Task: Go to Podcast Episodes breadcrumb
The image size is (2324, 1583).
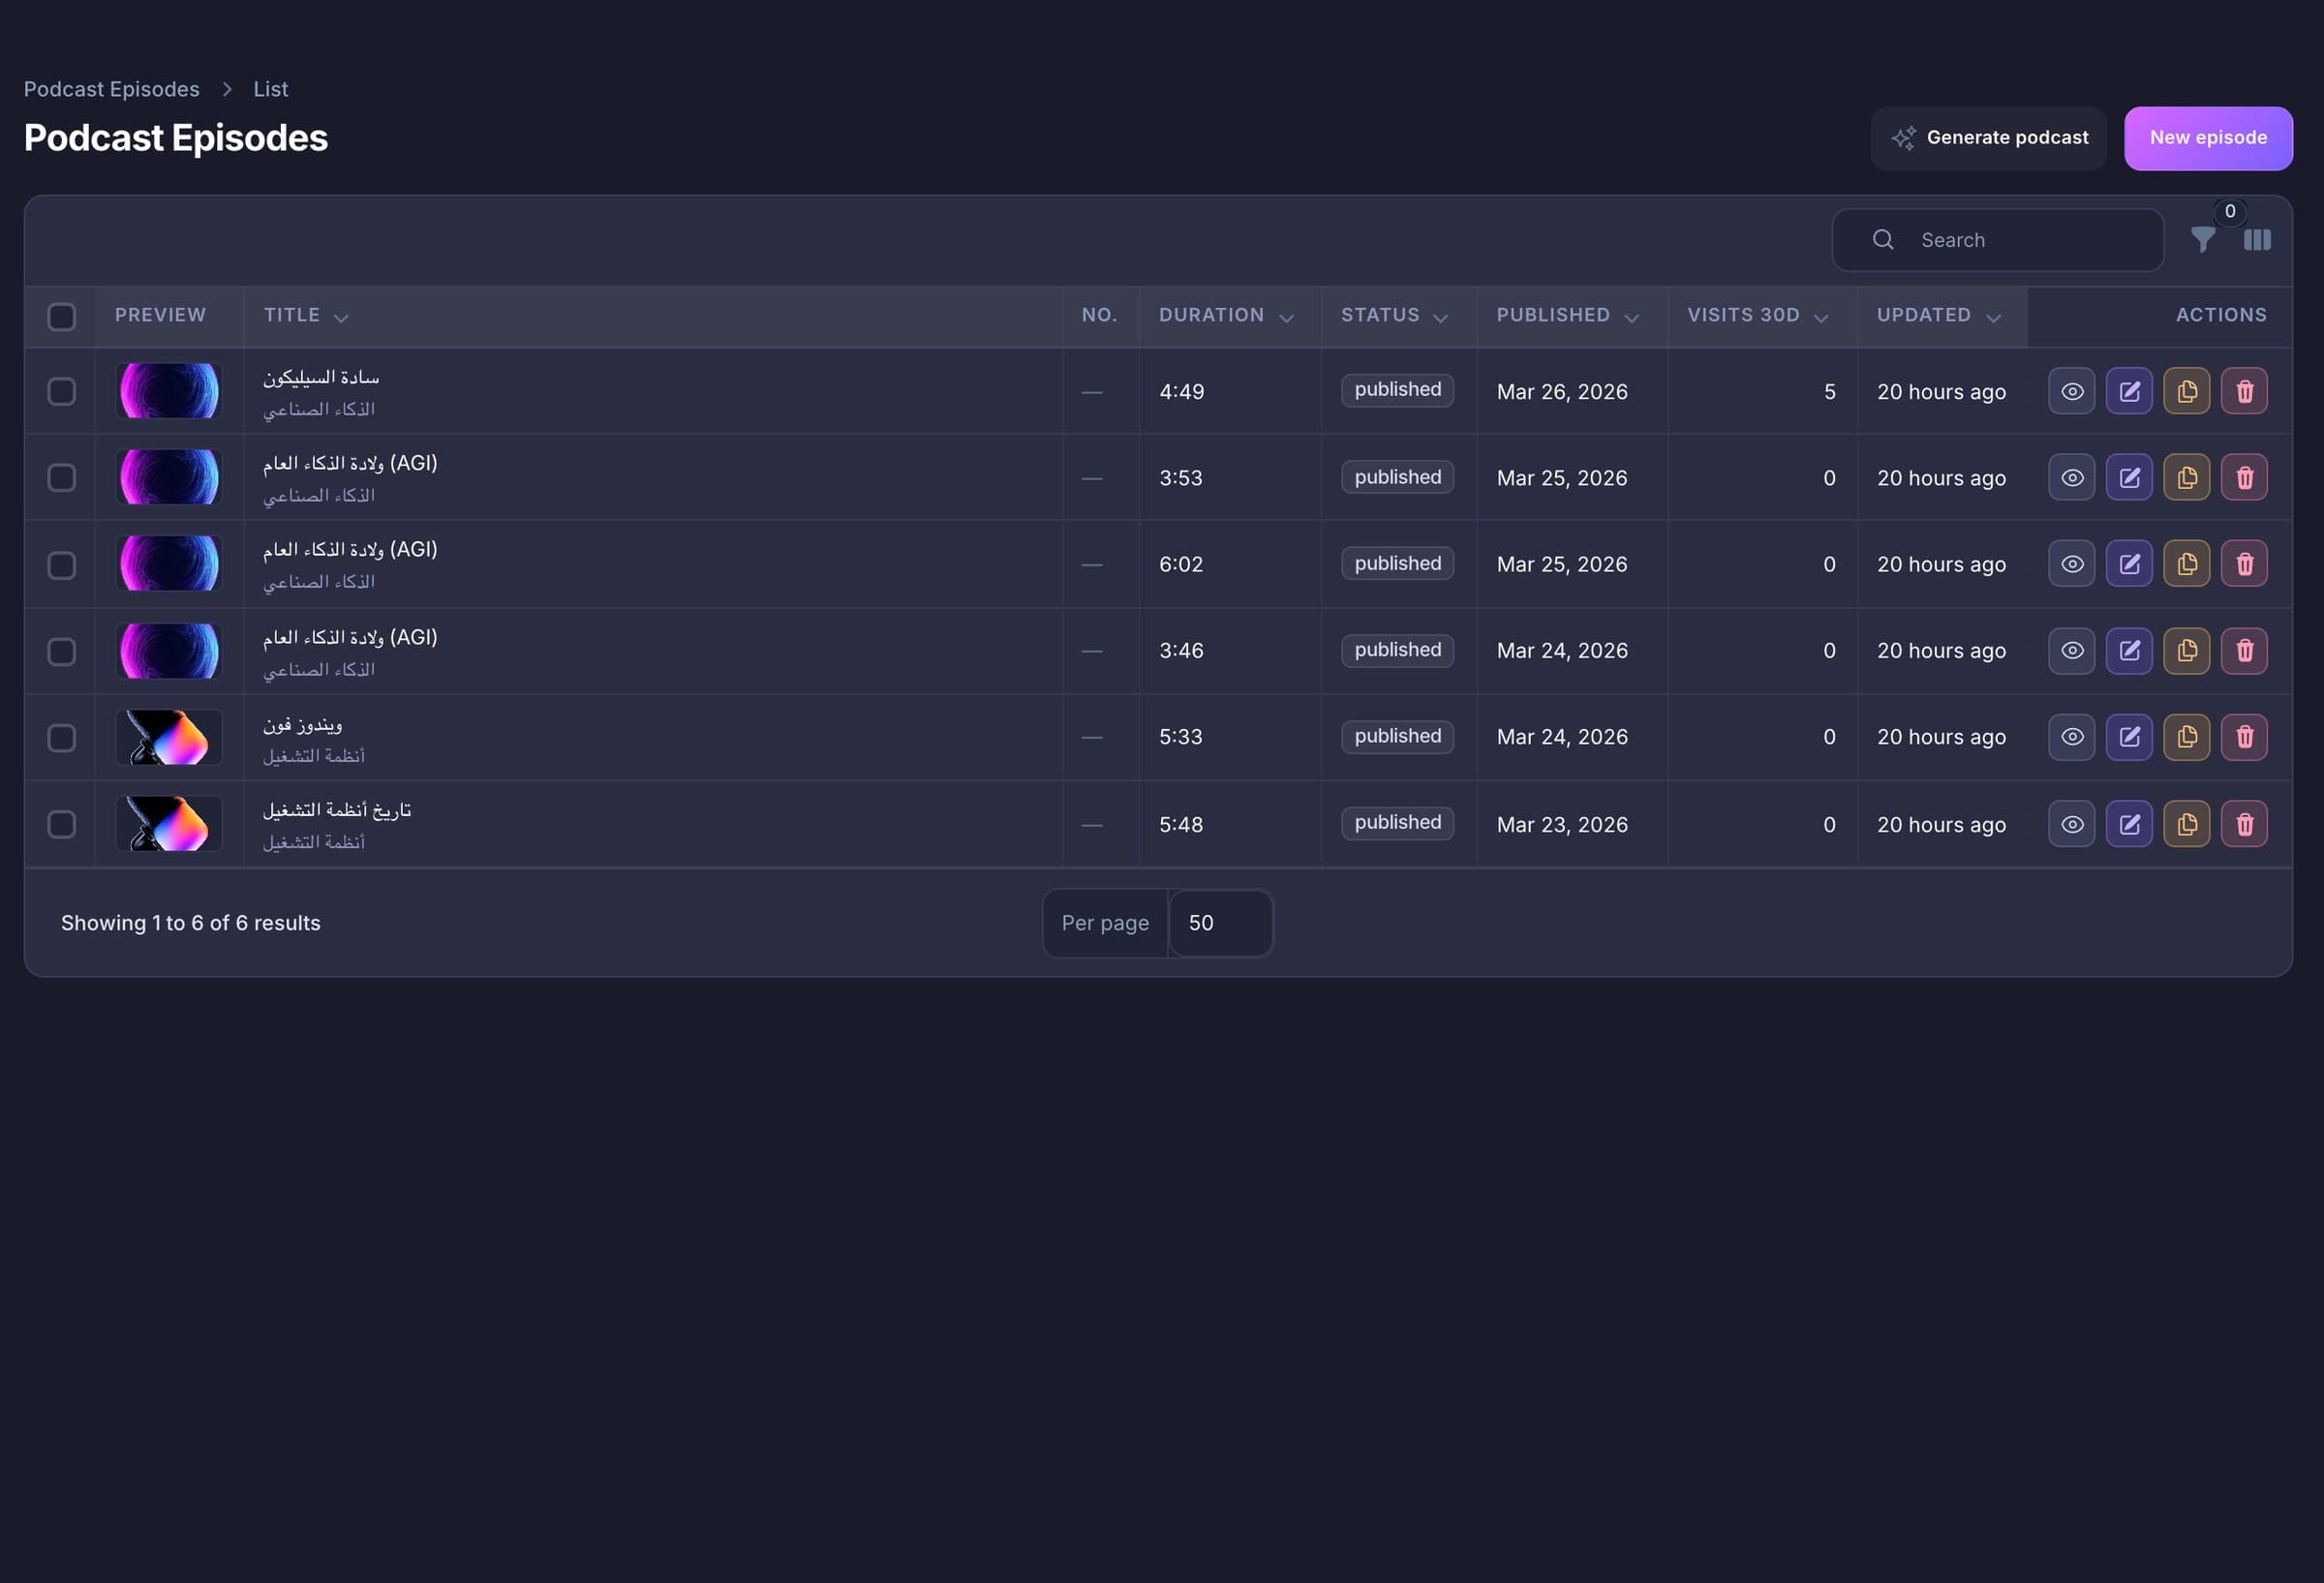Action: coord(111,89)
